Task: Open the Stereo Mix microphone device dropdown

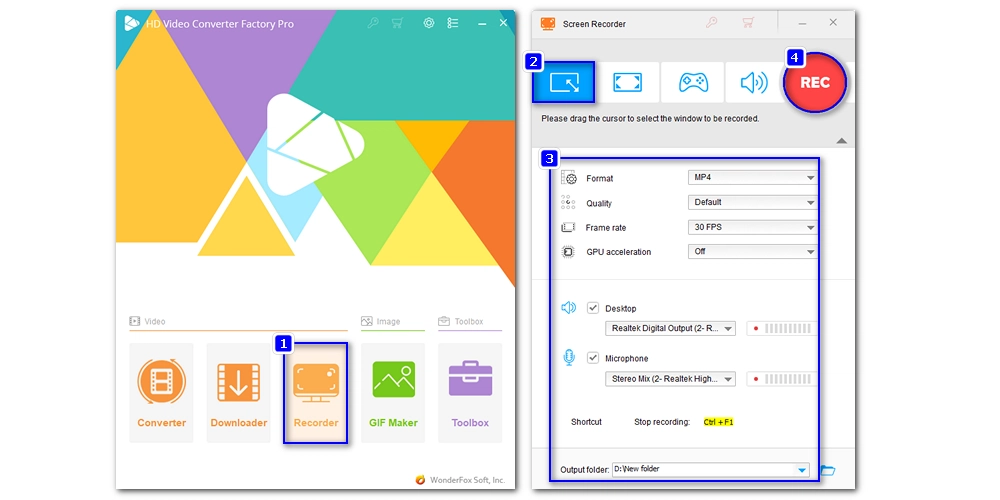Action: [x=670, y=379]
